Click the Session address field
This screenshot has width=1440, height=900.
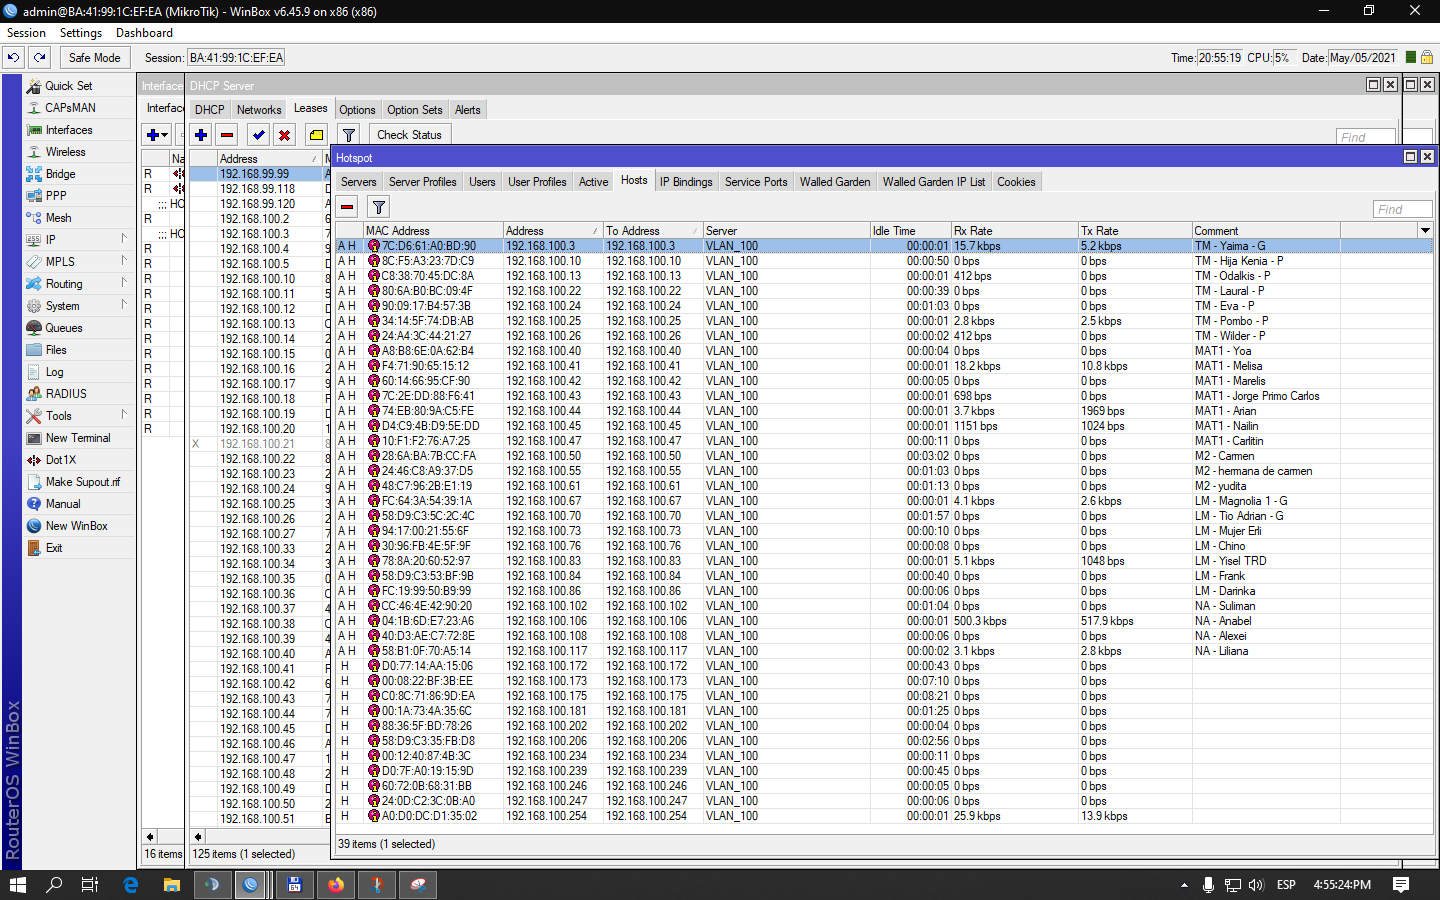pyautogui.click(x=236, y=58)
